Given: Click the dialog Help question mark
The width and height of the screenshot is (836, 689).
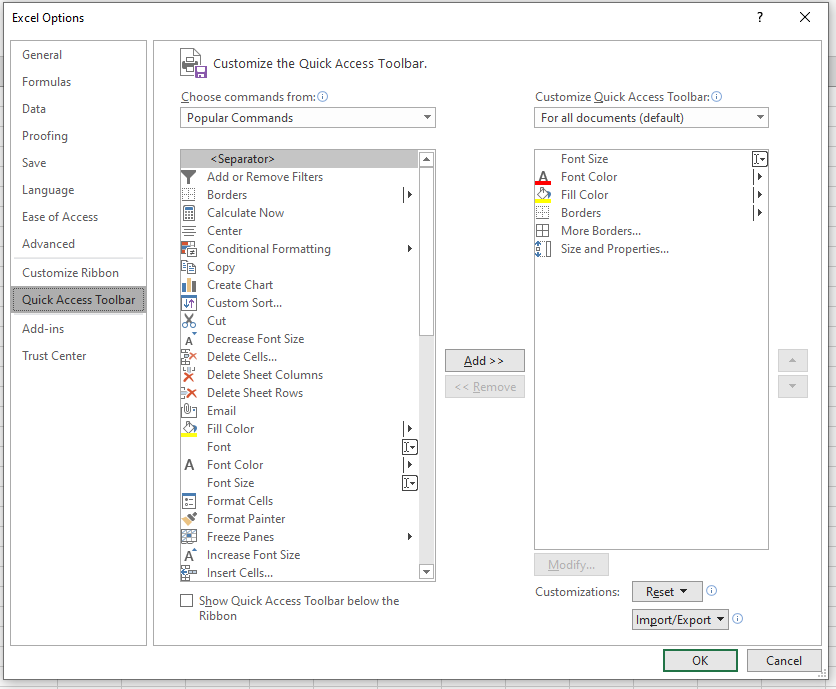Looking at the screenshot, I should pyautogui.click(x=760, y=18).
